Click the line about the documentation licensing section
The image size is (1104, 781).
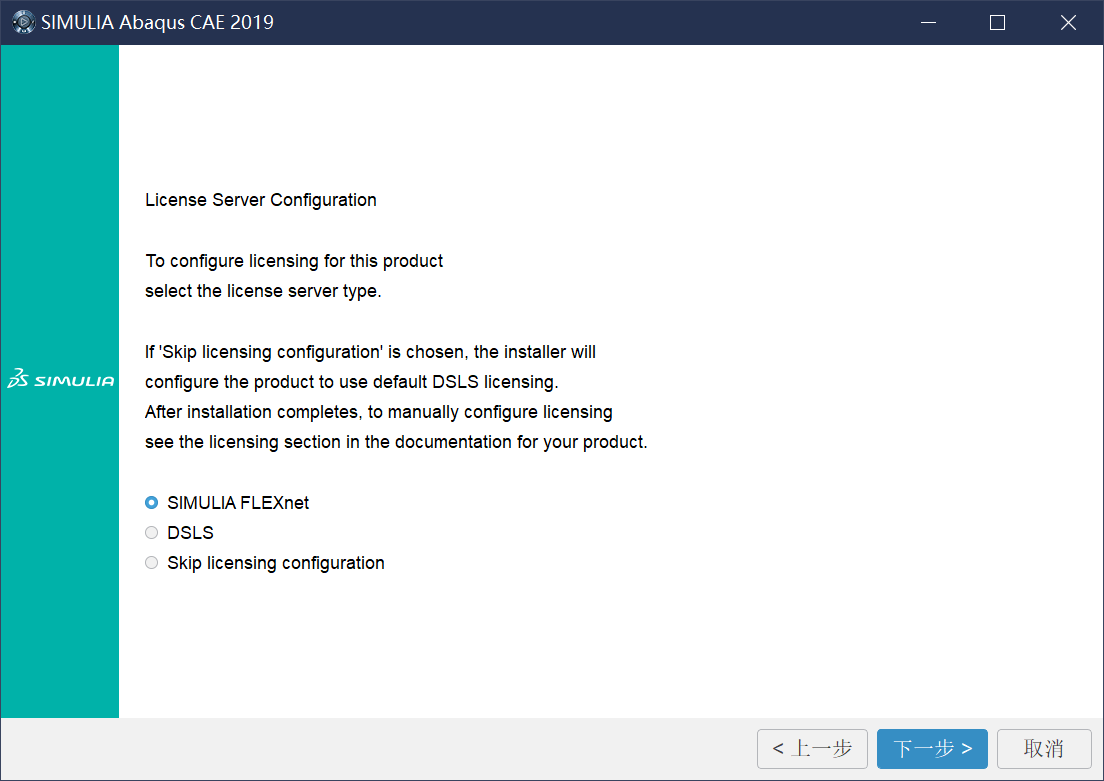(396, 442)
